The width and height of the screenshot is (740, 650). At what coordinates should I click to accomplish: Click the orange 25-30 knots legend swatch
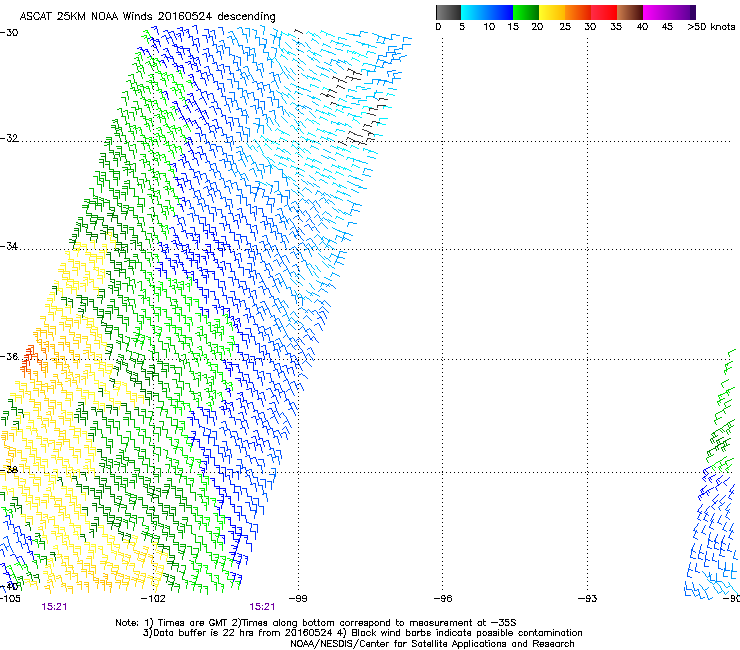click(578, 12)
